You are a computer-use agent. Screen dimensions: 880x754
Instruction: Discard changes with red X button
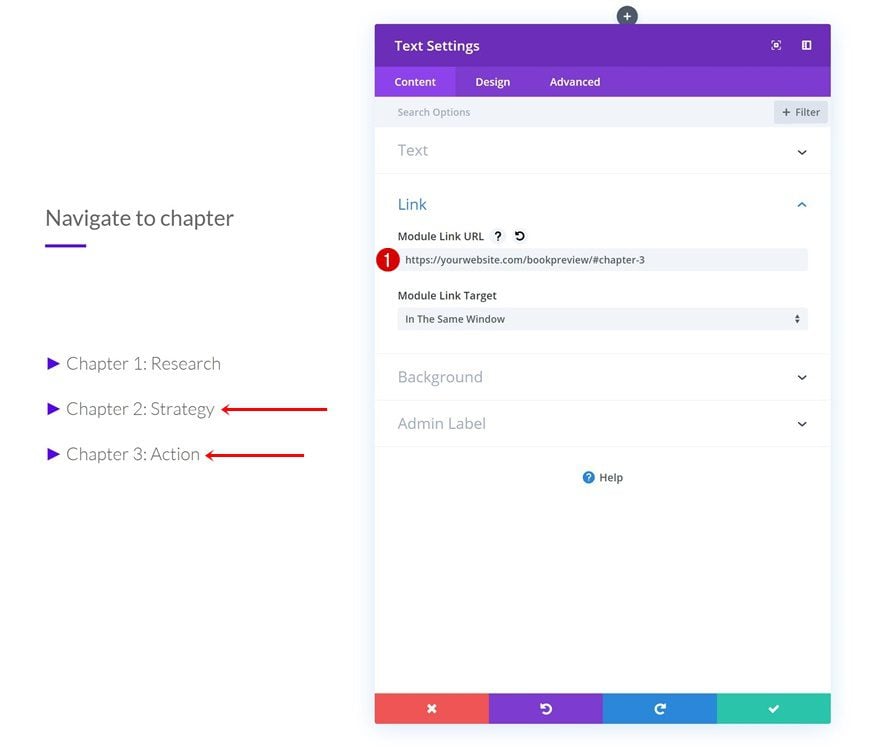[x=432, y=709]
